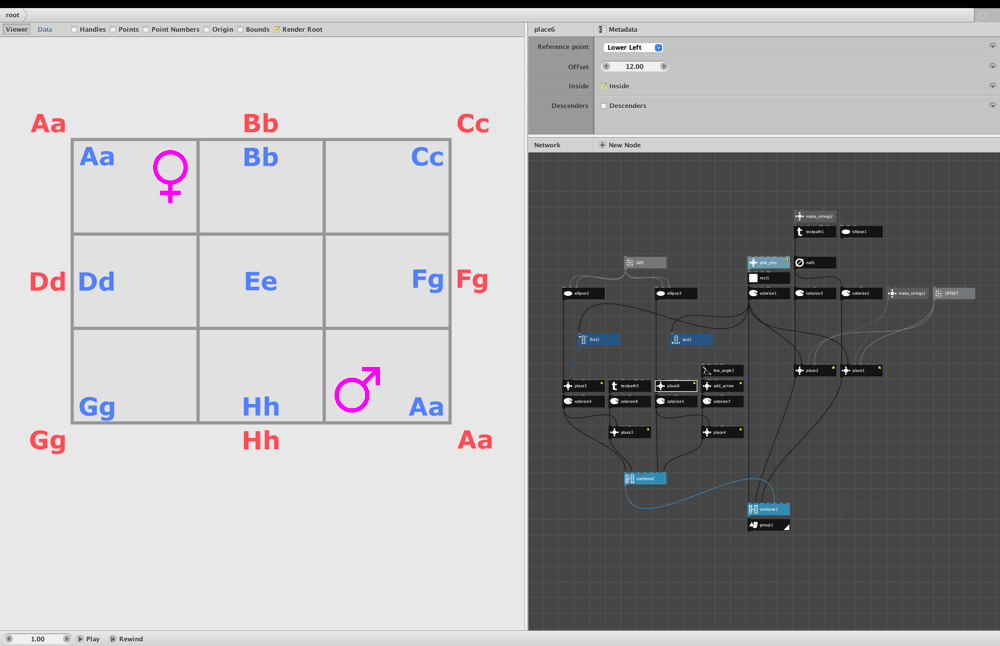Open the Offset row options arrow

[992, 66]
